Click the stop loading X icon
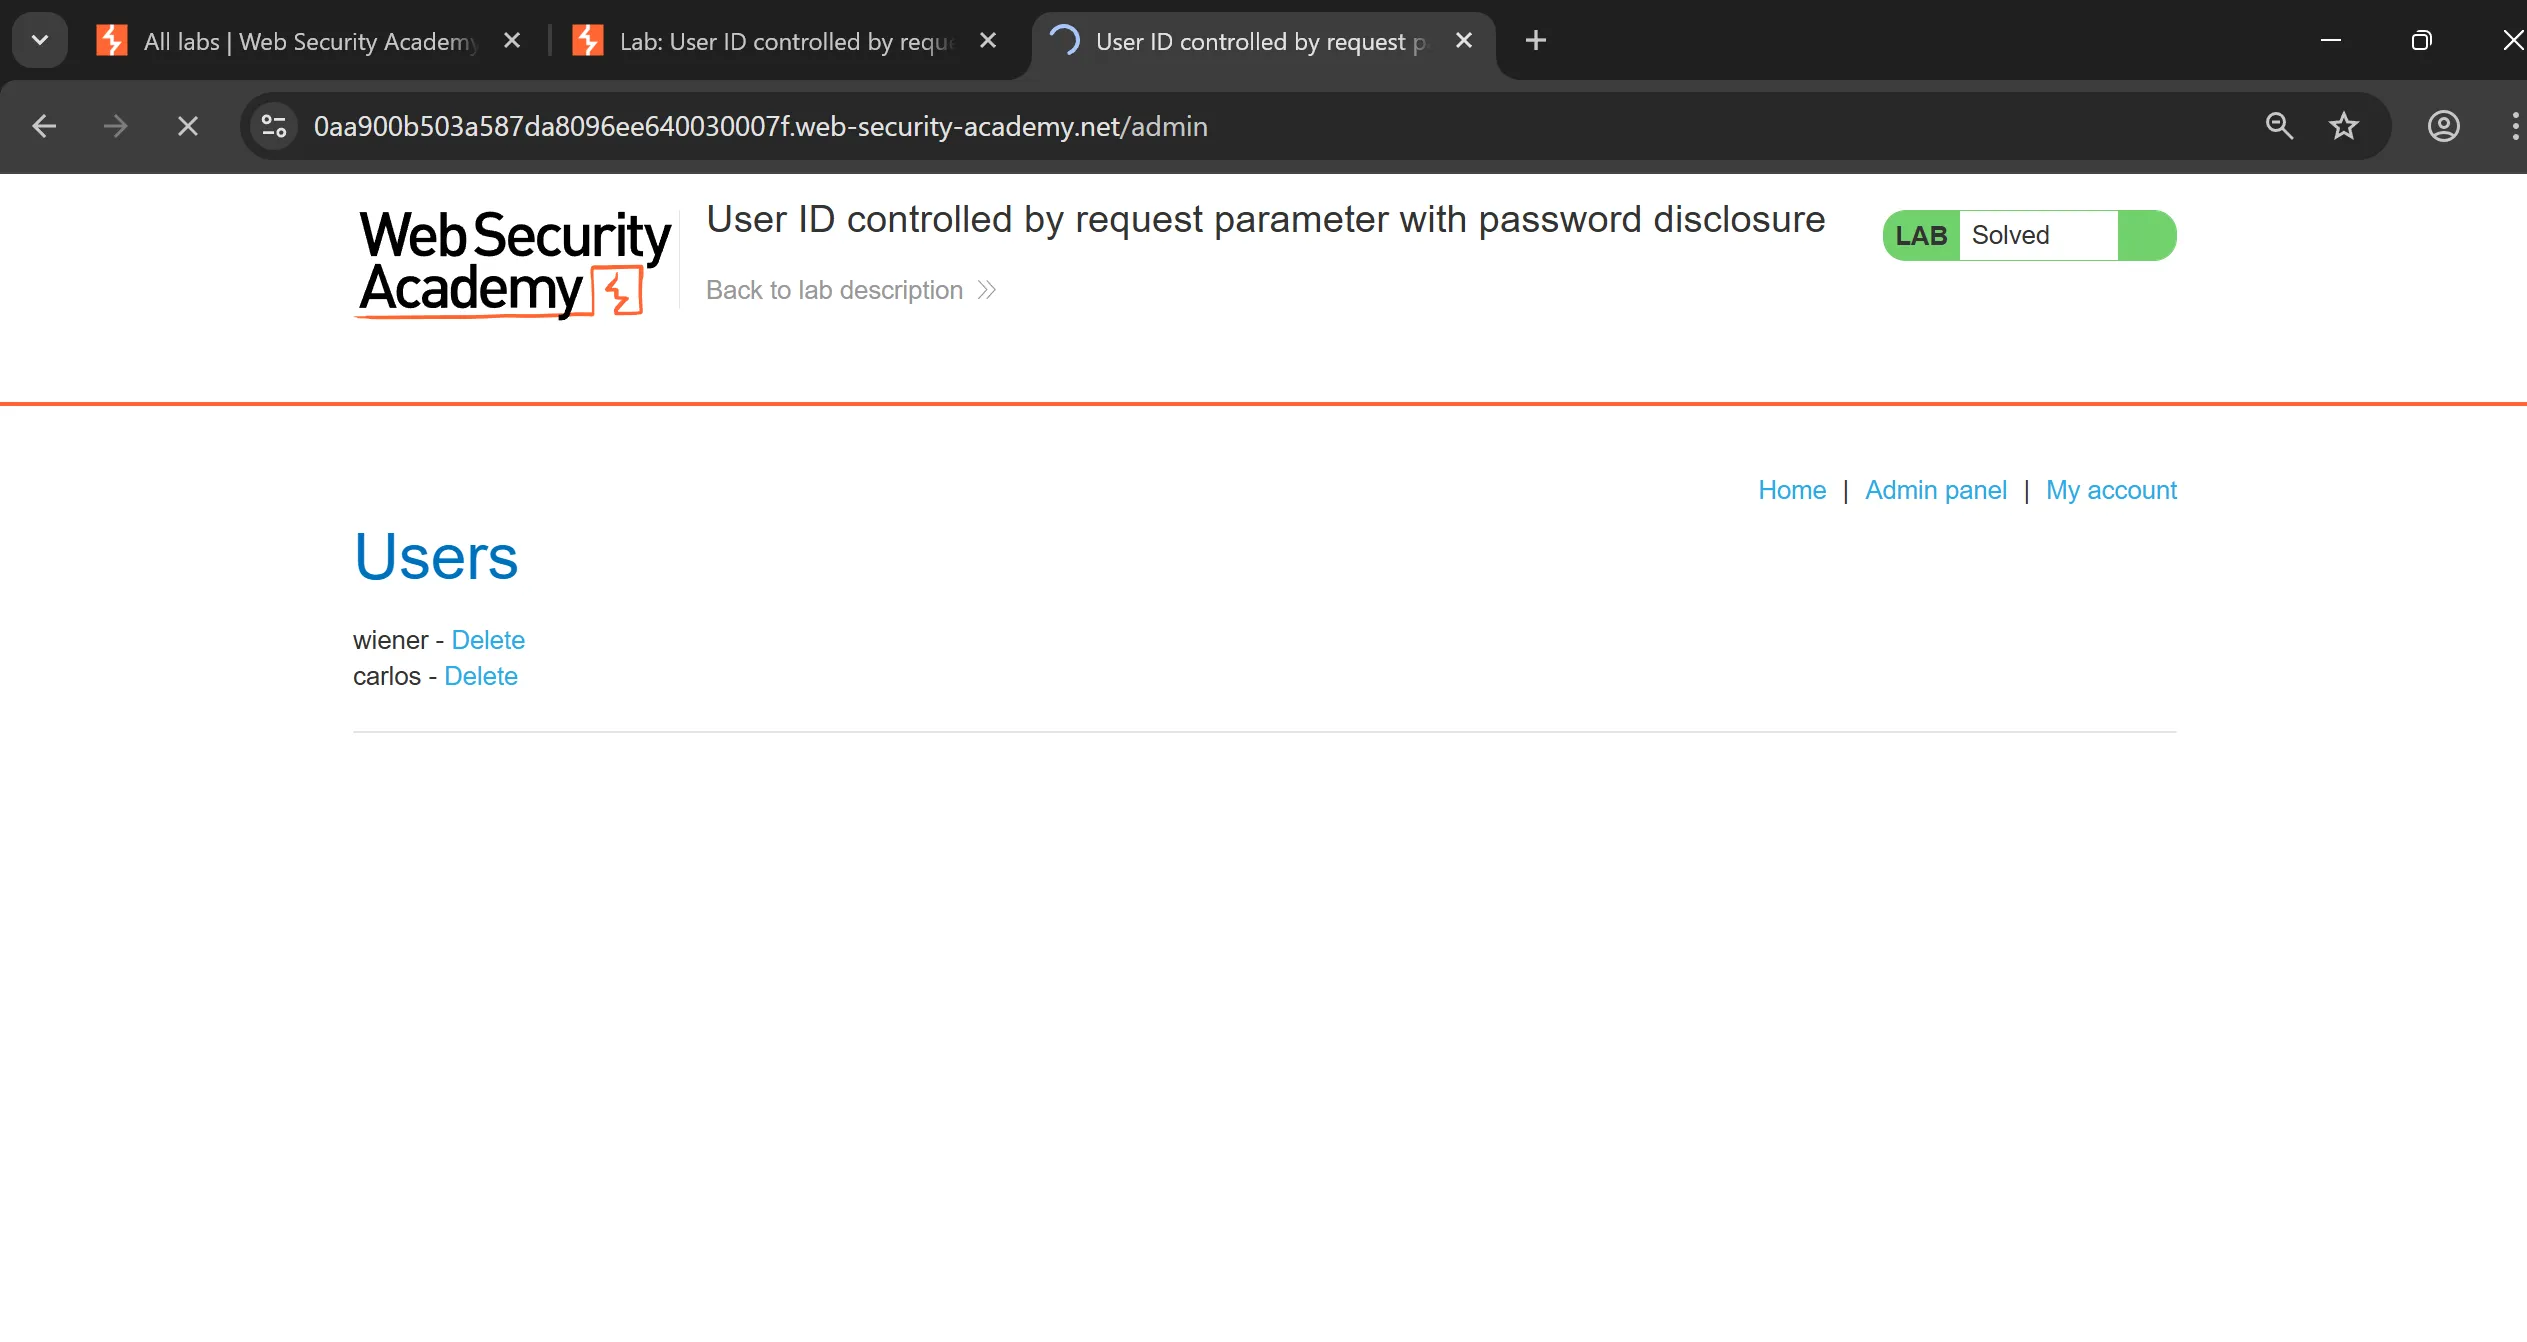2527x1342 pixels. (x=187, y=126)
